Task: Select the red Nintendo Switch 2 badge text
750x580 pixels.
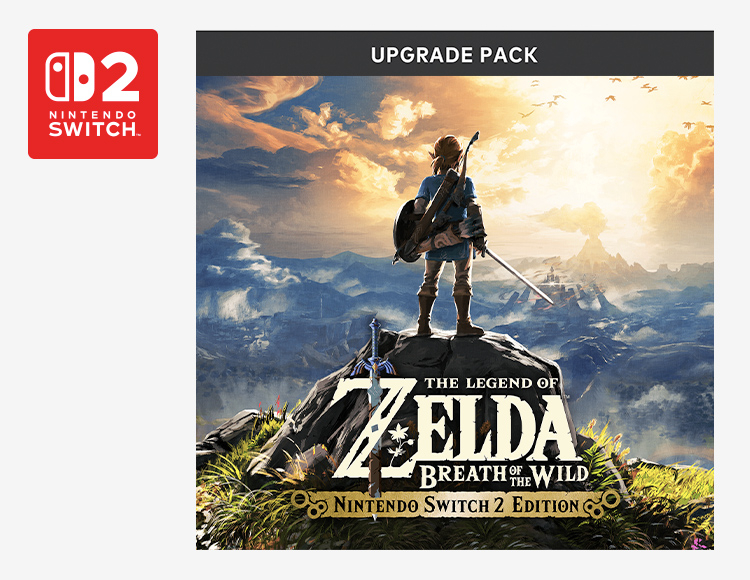Action: point(92,124)
